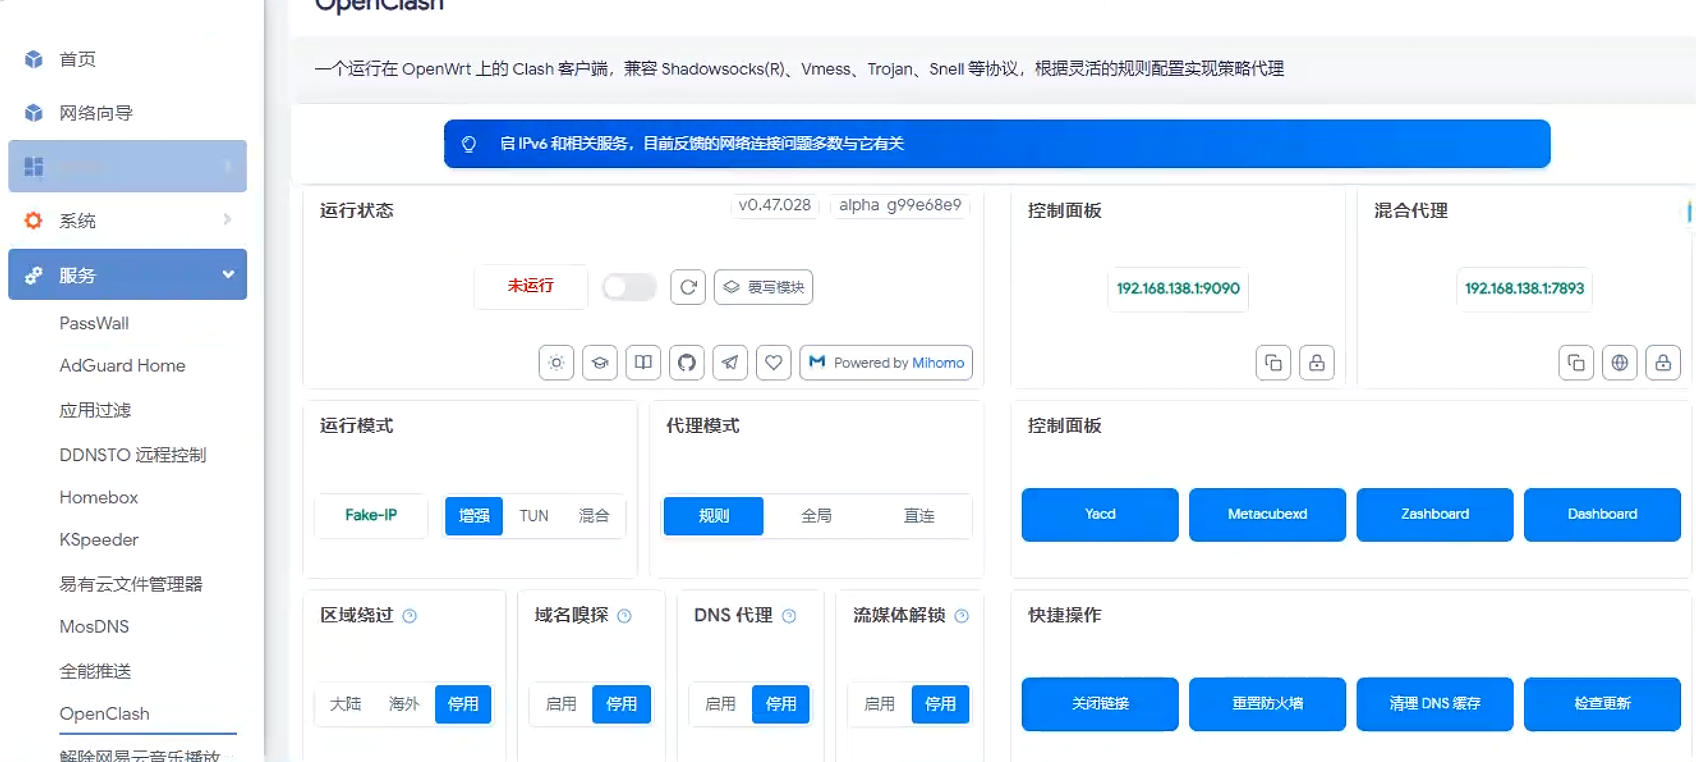This screenshot has width=1696, height=762.
Task: Set 区域绕过 to 海外
Action: pyautogui.click(x=404, y=704)
